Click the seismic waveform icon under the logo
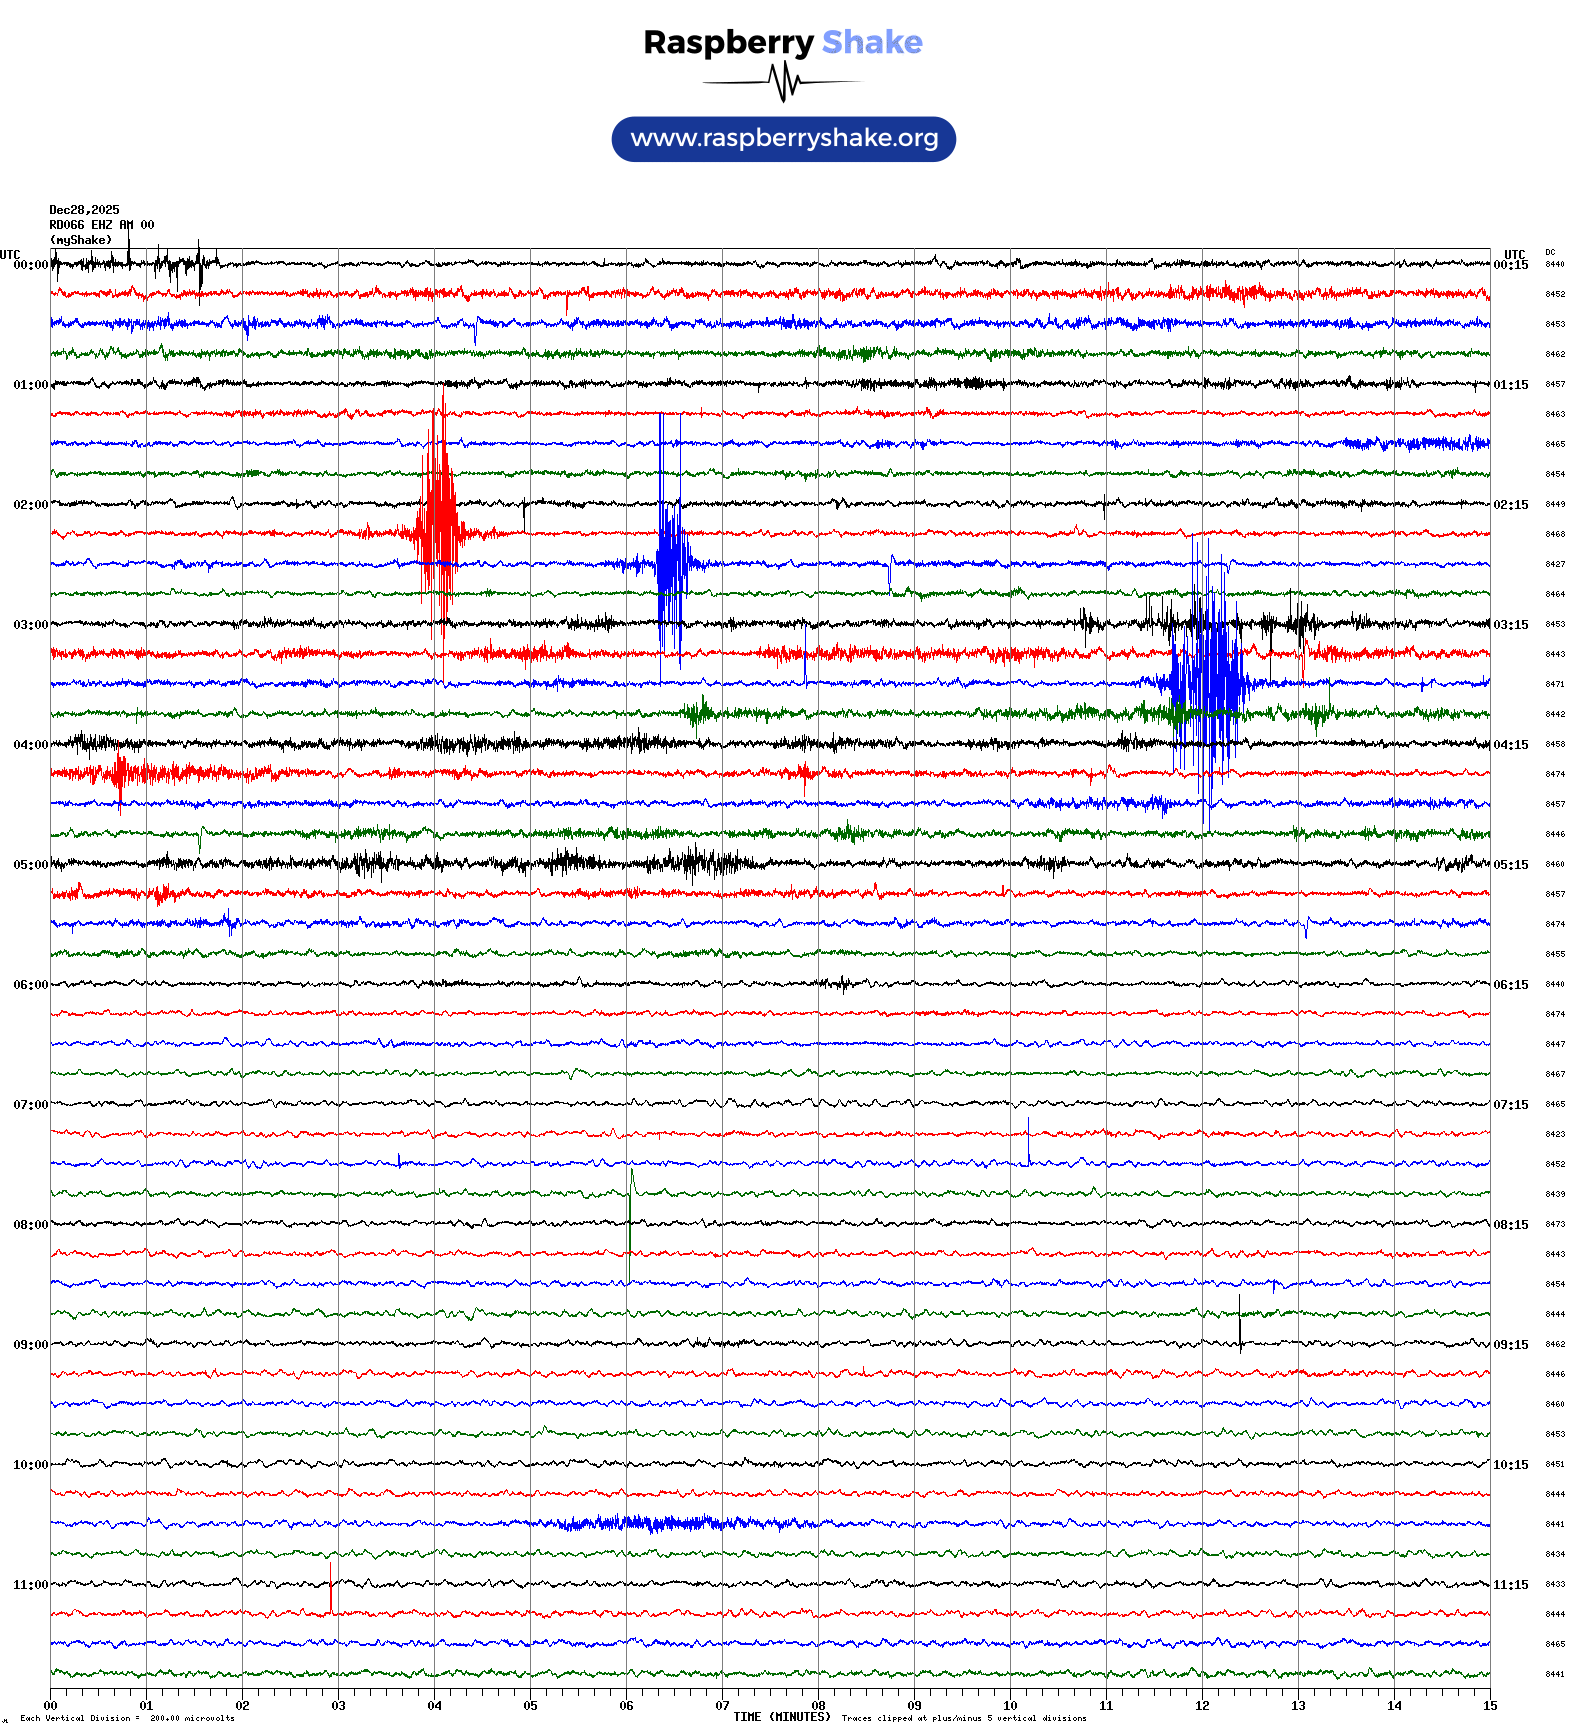Image resolution: width=1570 pixels, height=1732 pixels. 782,82
